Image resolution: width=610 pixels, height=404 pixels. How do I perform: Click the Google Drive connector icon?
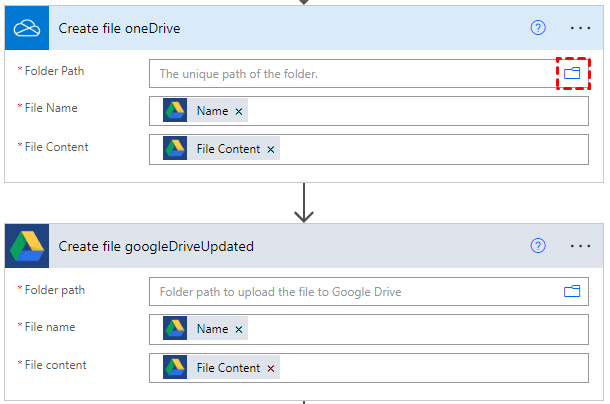(x=25, y=245)
